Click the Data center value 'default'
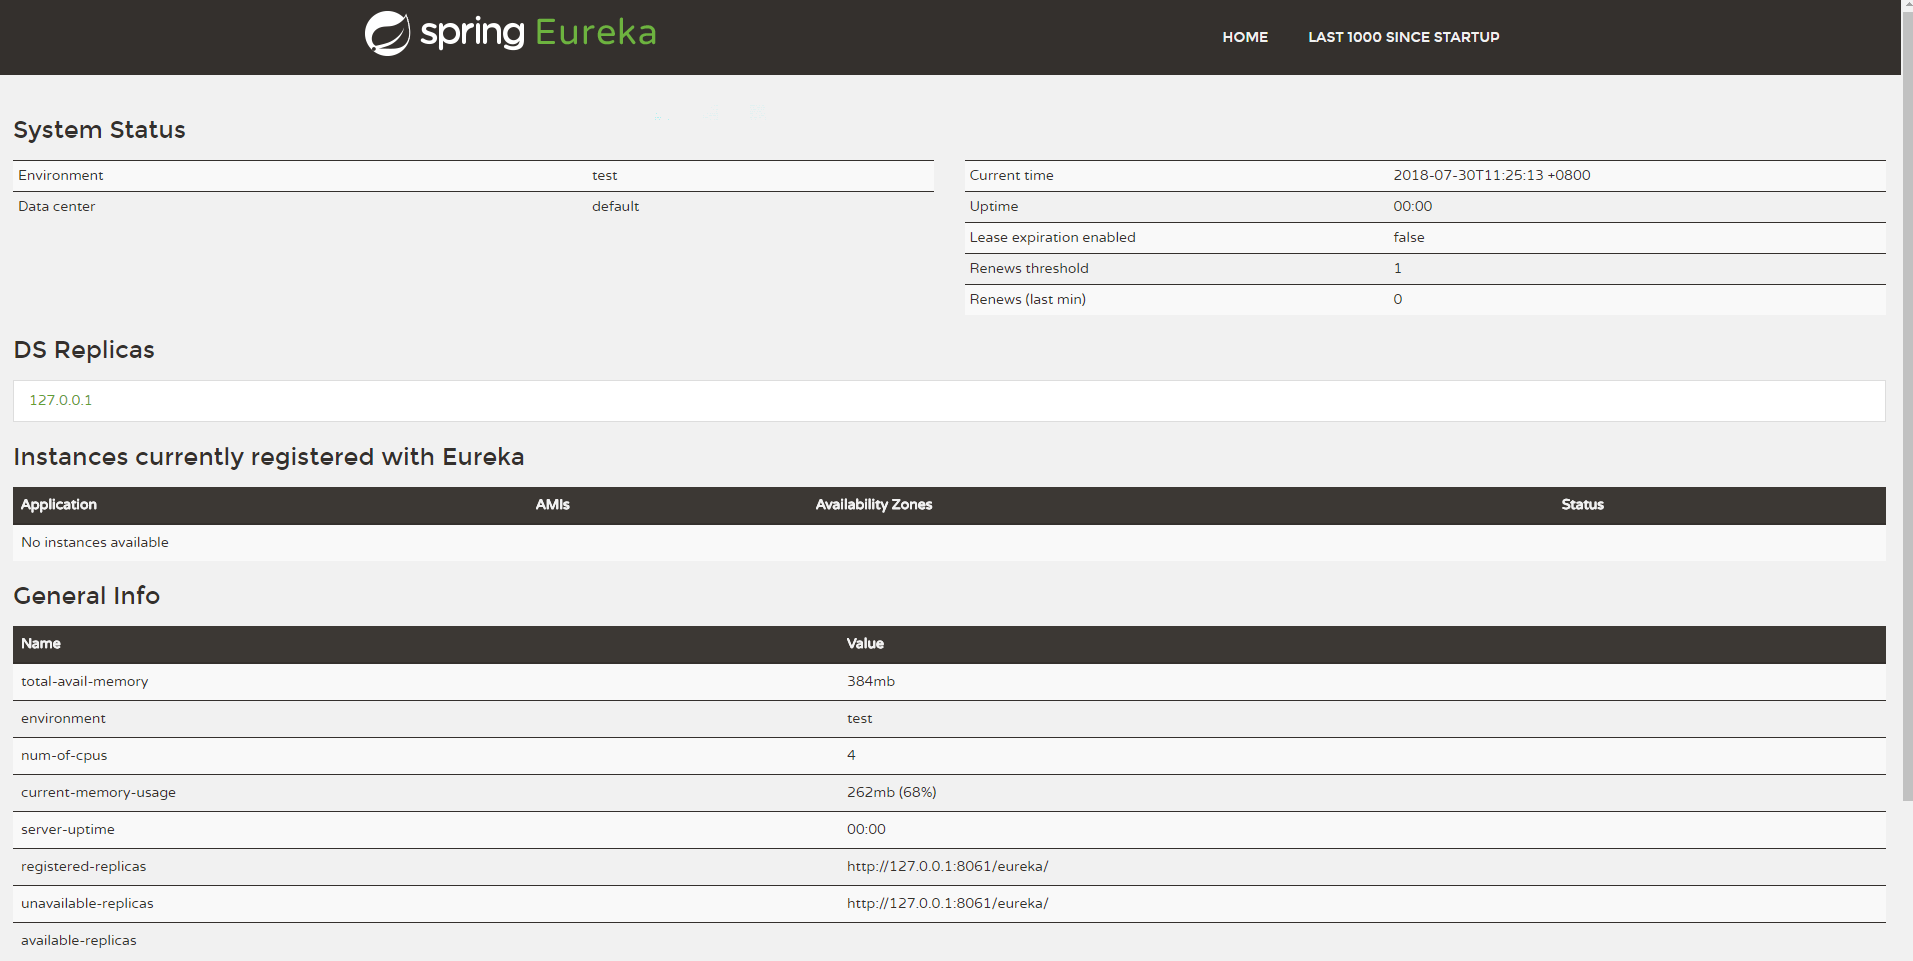Screen dimensions: 1913x961 coord(615,207)
